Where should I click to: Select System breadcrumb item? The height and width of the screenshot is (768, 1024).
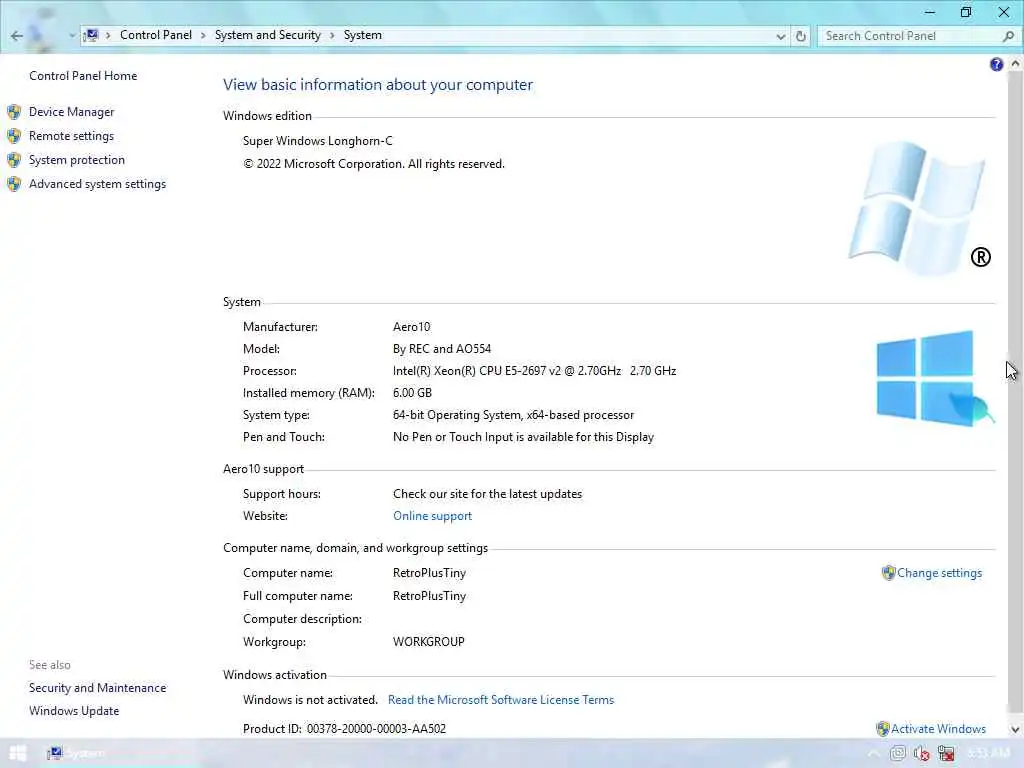click(x=362, y=35)
